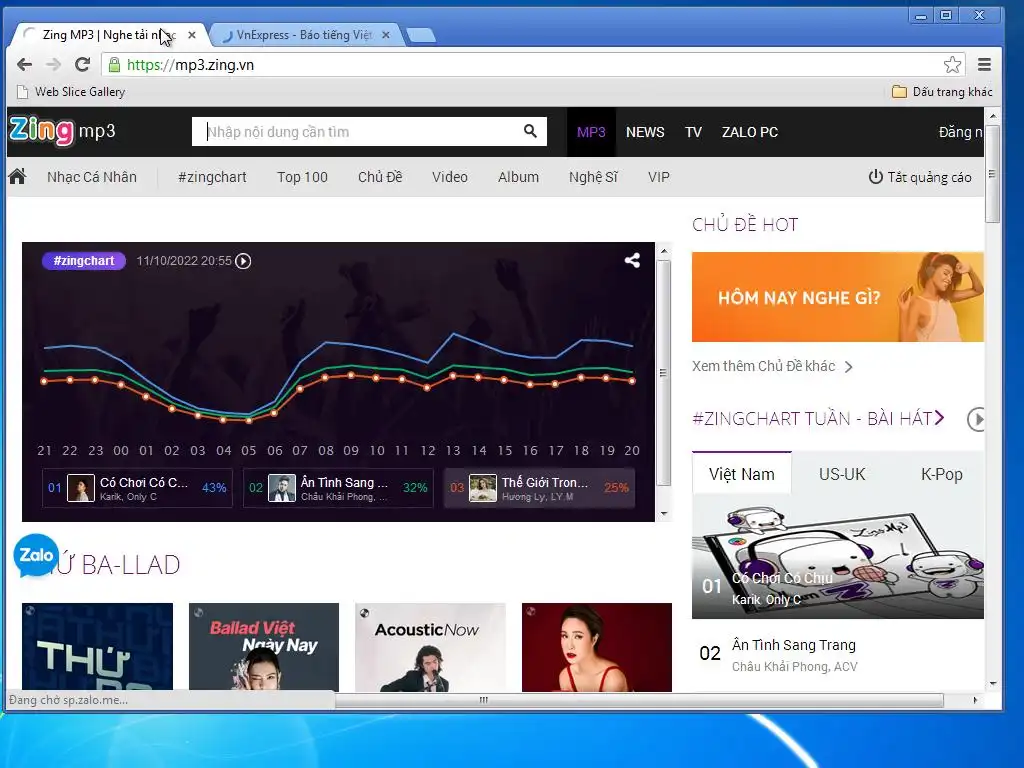This screenshot has height=768, width=1024.
Task: Close the VnExpress tab
Action: [386, 35]
